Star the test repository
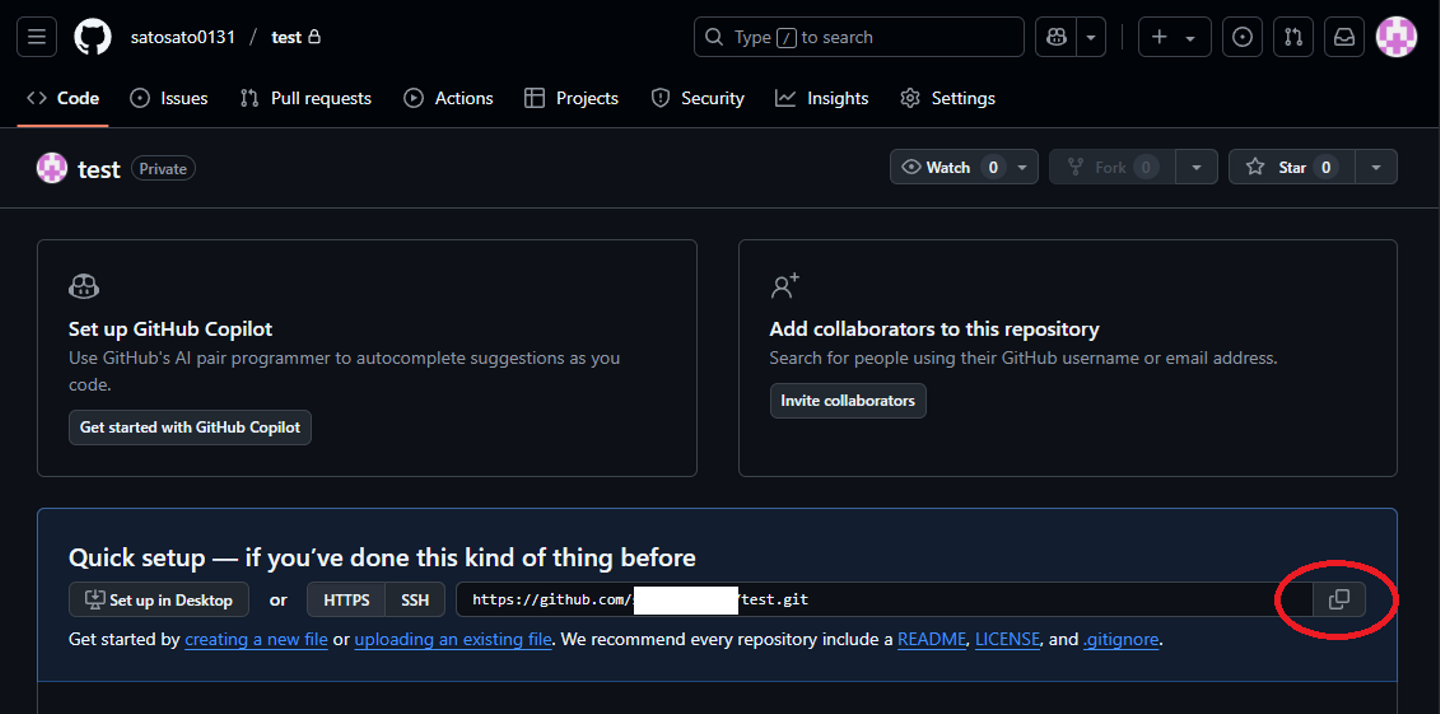Screen dimensions: 1440x714 pyautogui.click(x=1292, y=167)
